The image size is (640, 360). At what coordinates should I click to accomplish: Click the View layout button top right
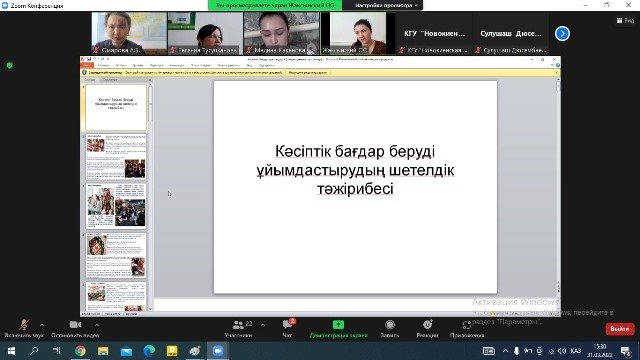(625, 20)
